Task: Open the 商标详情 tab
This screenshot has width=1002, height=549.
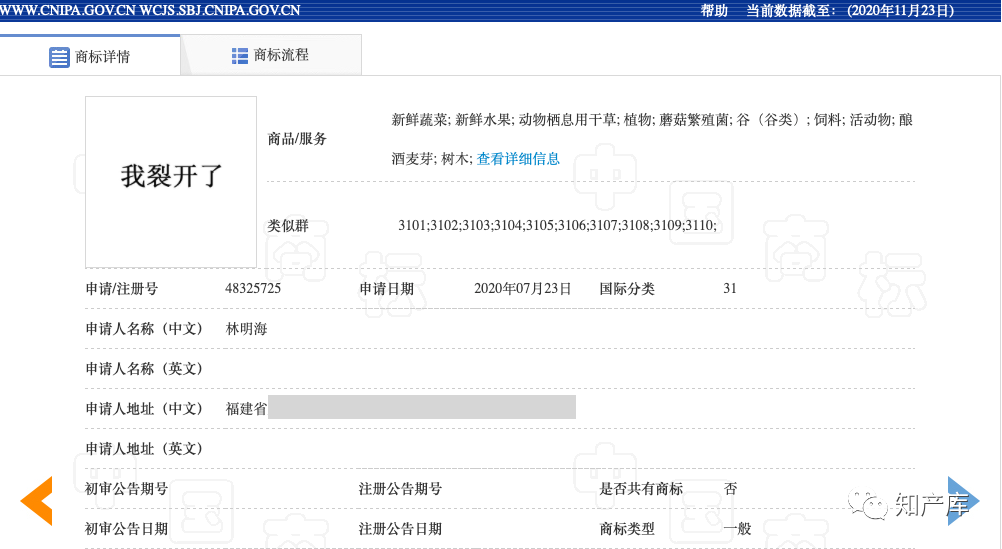Action: click(90, 56)
